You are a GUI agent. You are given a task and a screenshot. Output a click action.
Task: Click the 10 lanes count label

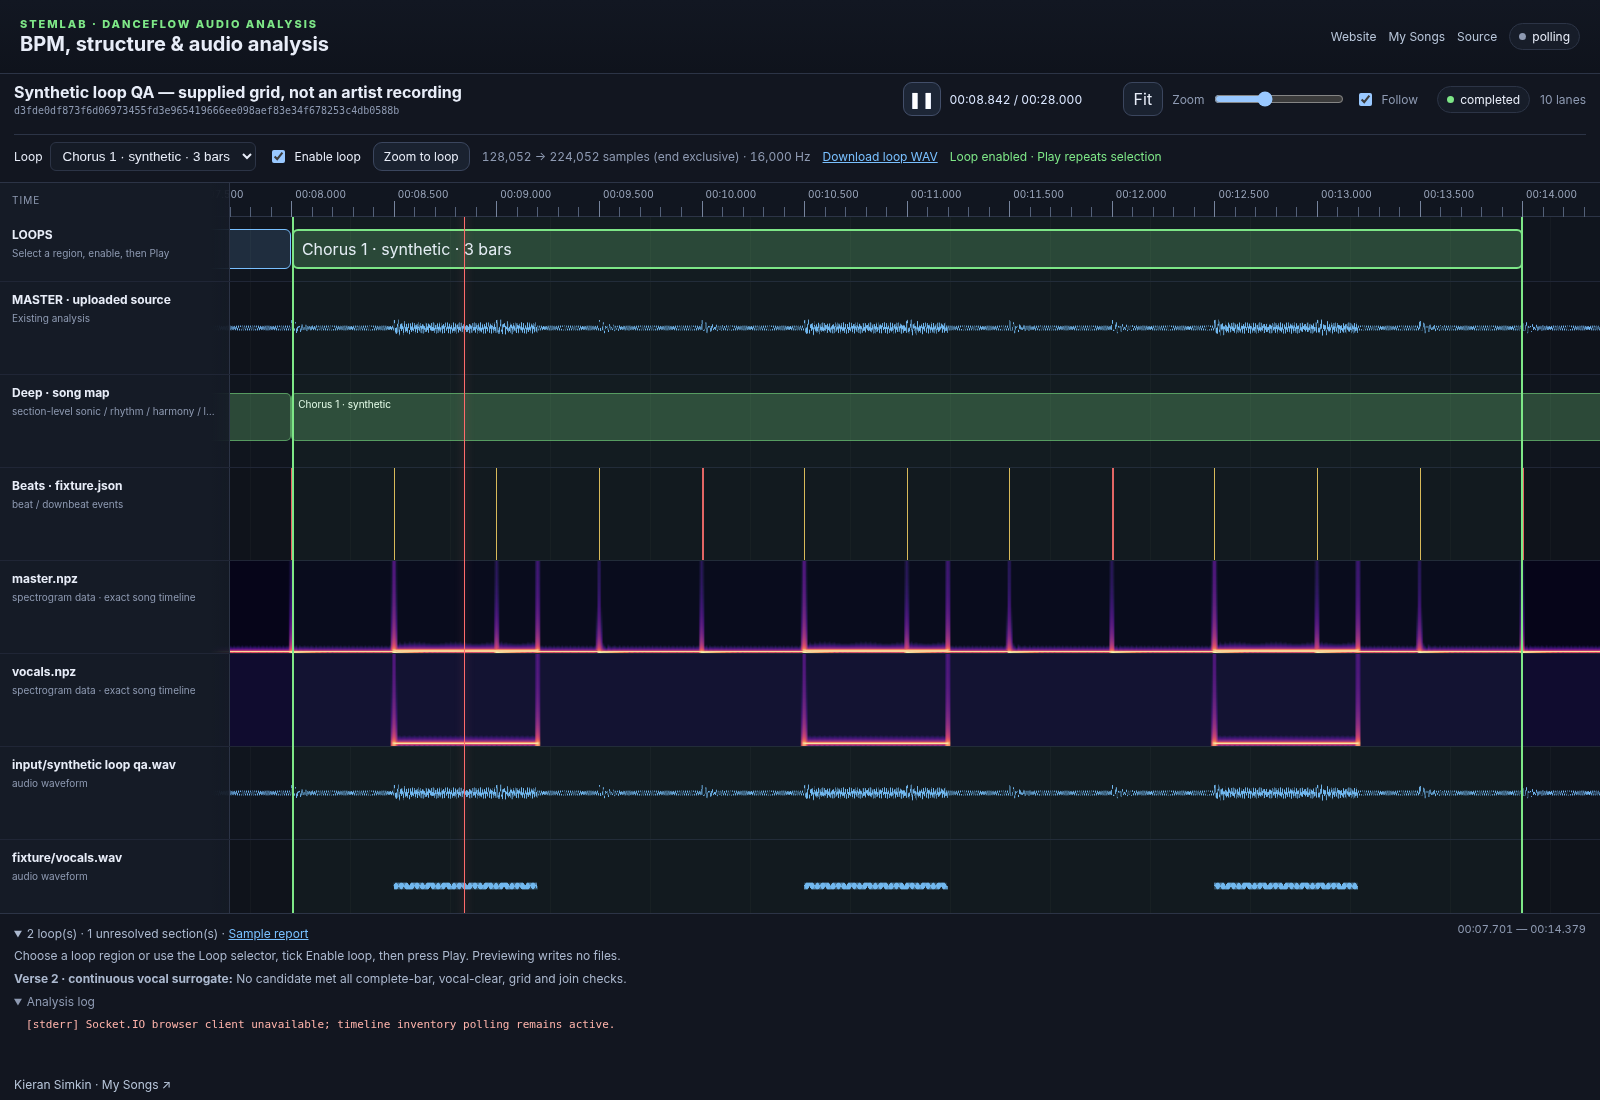[x=1563, y=100]
